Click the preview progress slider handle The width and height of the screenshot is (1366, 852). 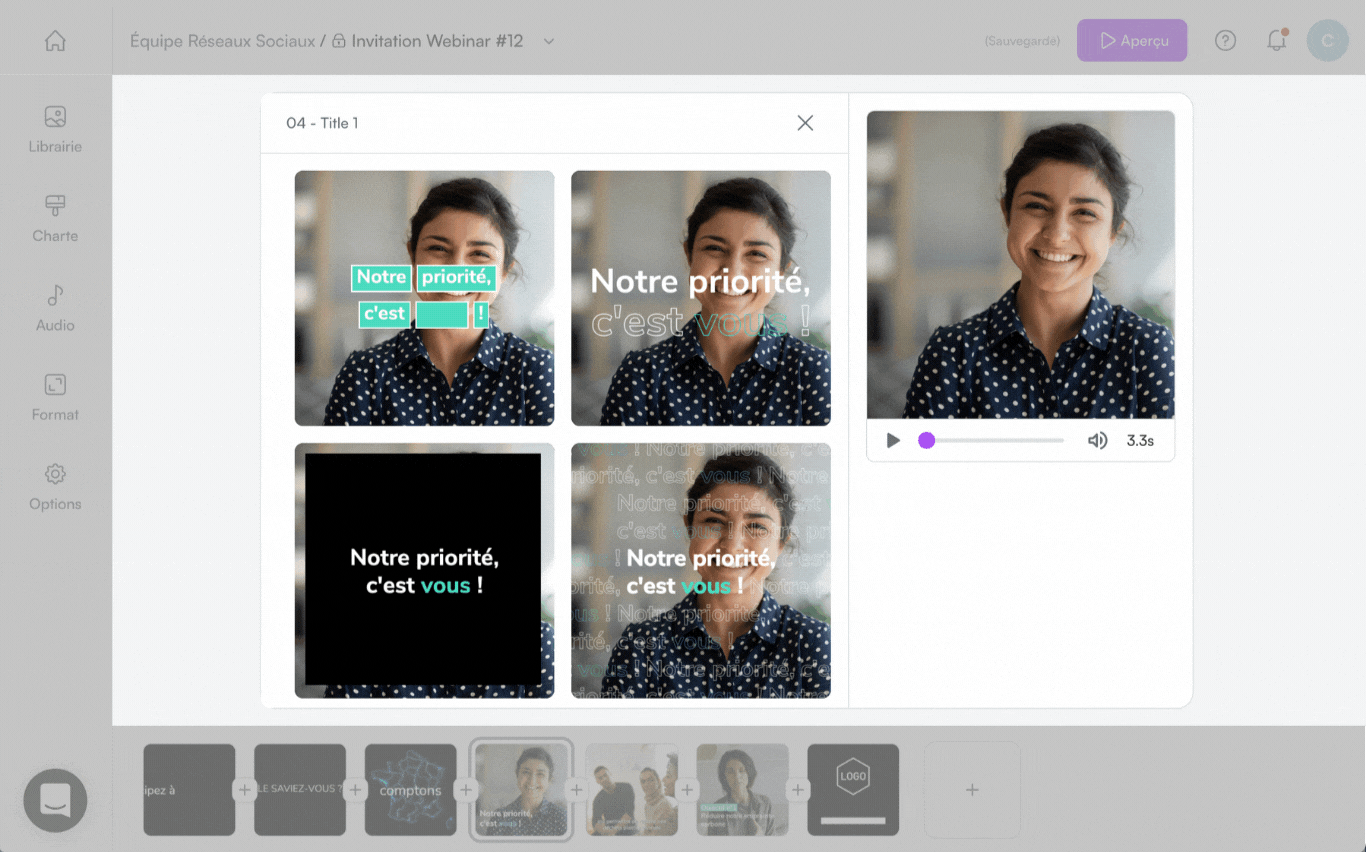pyautogui.click(x=926, y=440)
